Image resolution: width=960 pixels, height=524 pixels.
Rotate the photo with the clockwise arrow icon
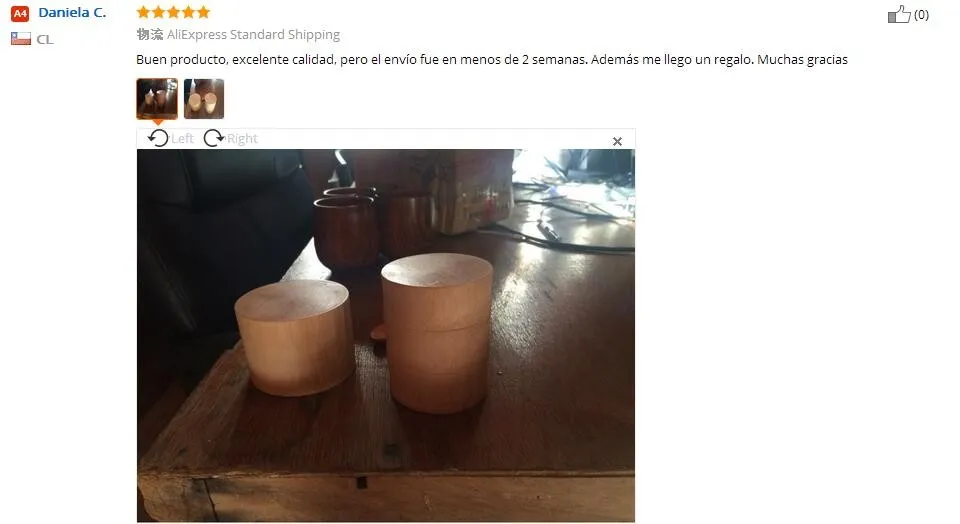click(214, 138)
